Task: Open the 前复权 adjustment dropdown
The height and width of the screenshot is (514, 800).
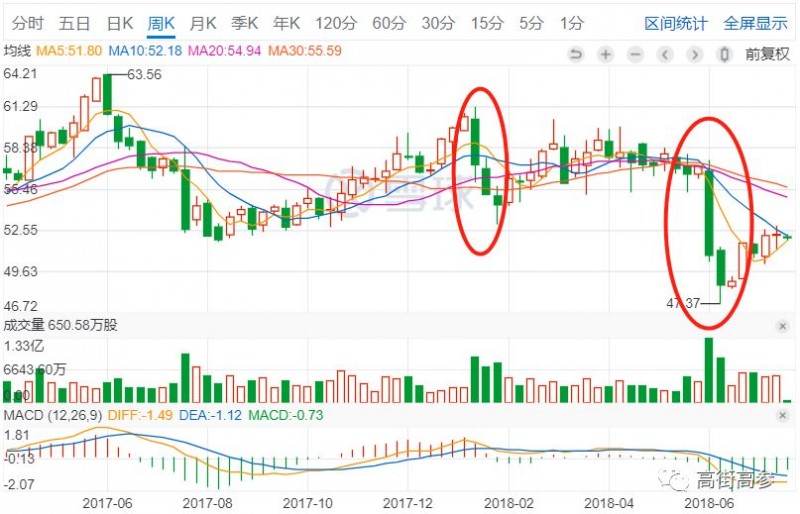Action: click(766, 55)
